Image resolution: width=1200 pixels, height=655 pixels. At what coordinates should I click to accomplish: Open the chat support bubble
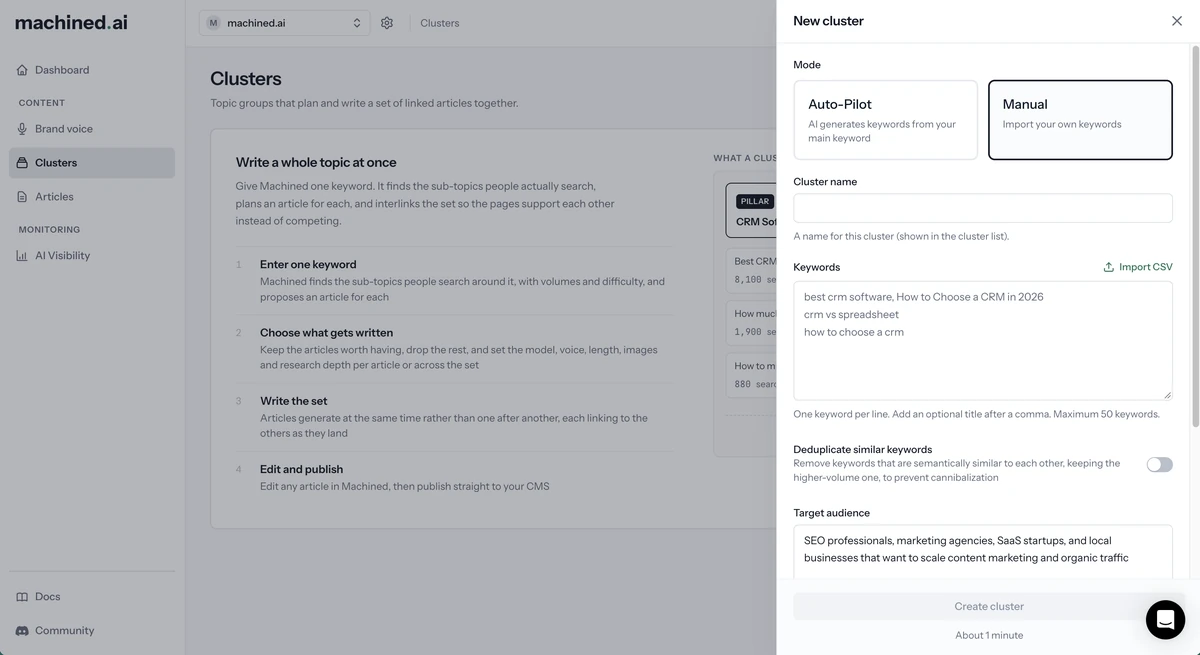point(1165,620)
